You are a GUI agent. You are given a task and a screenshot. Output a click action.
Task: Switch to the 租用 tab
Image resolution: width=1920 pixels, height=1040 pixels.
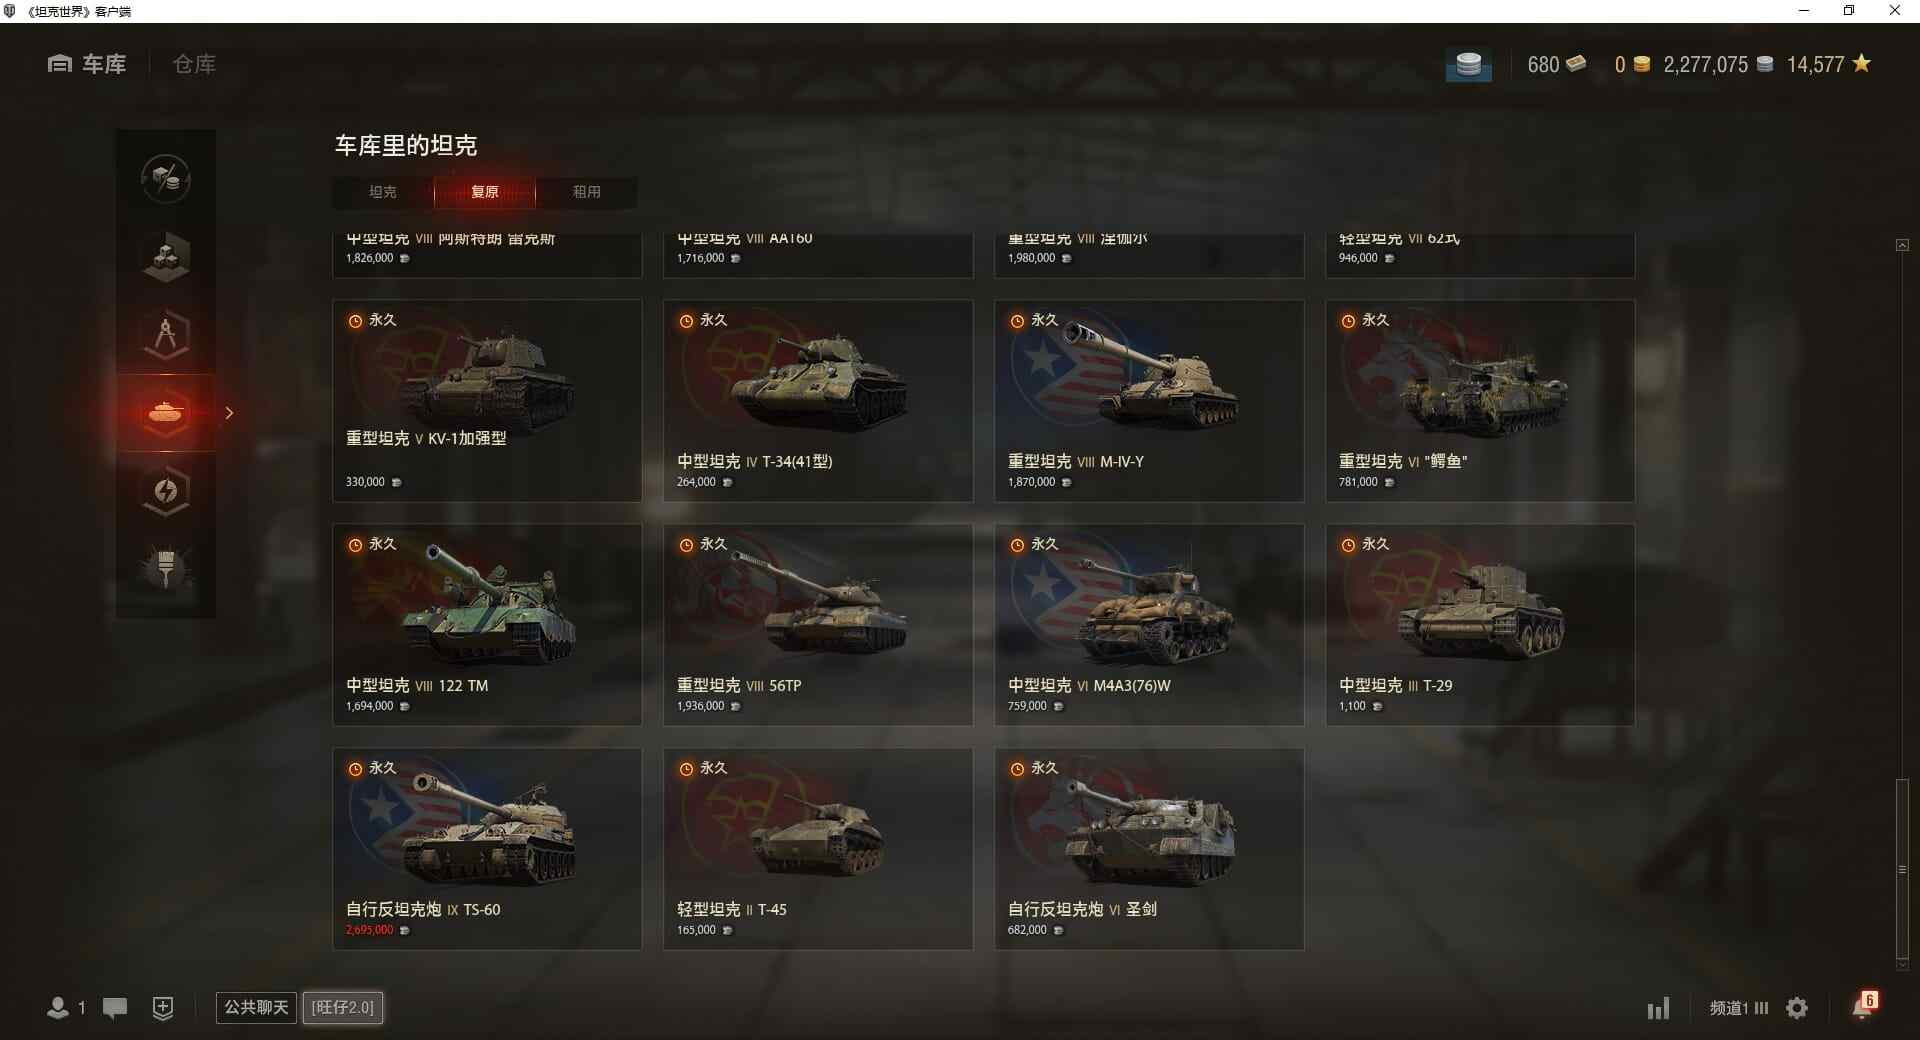coord(587,192)
